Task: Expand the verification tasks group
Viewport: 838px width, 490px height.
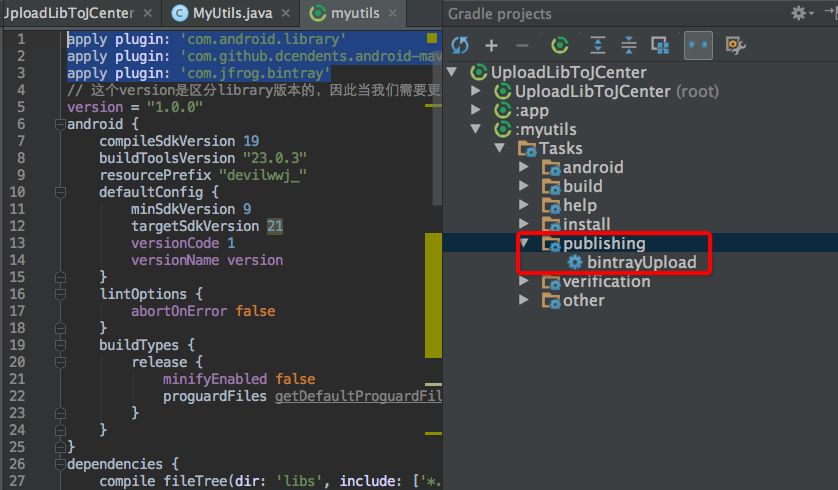Action: coord(524,281)
